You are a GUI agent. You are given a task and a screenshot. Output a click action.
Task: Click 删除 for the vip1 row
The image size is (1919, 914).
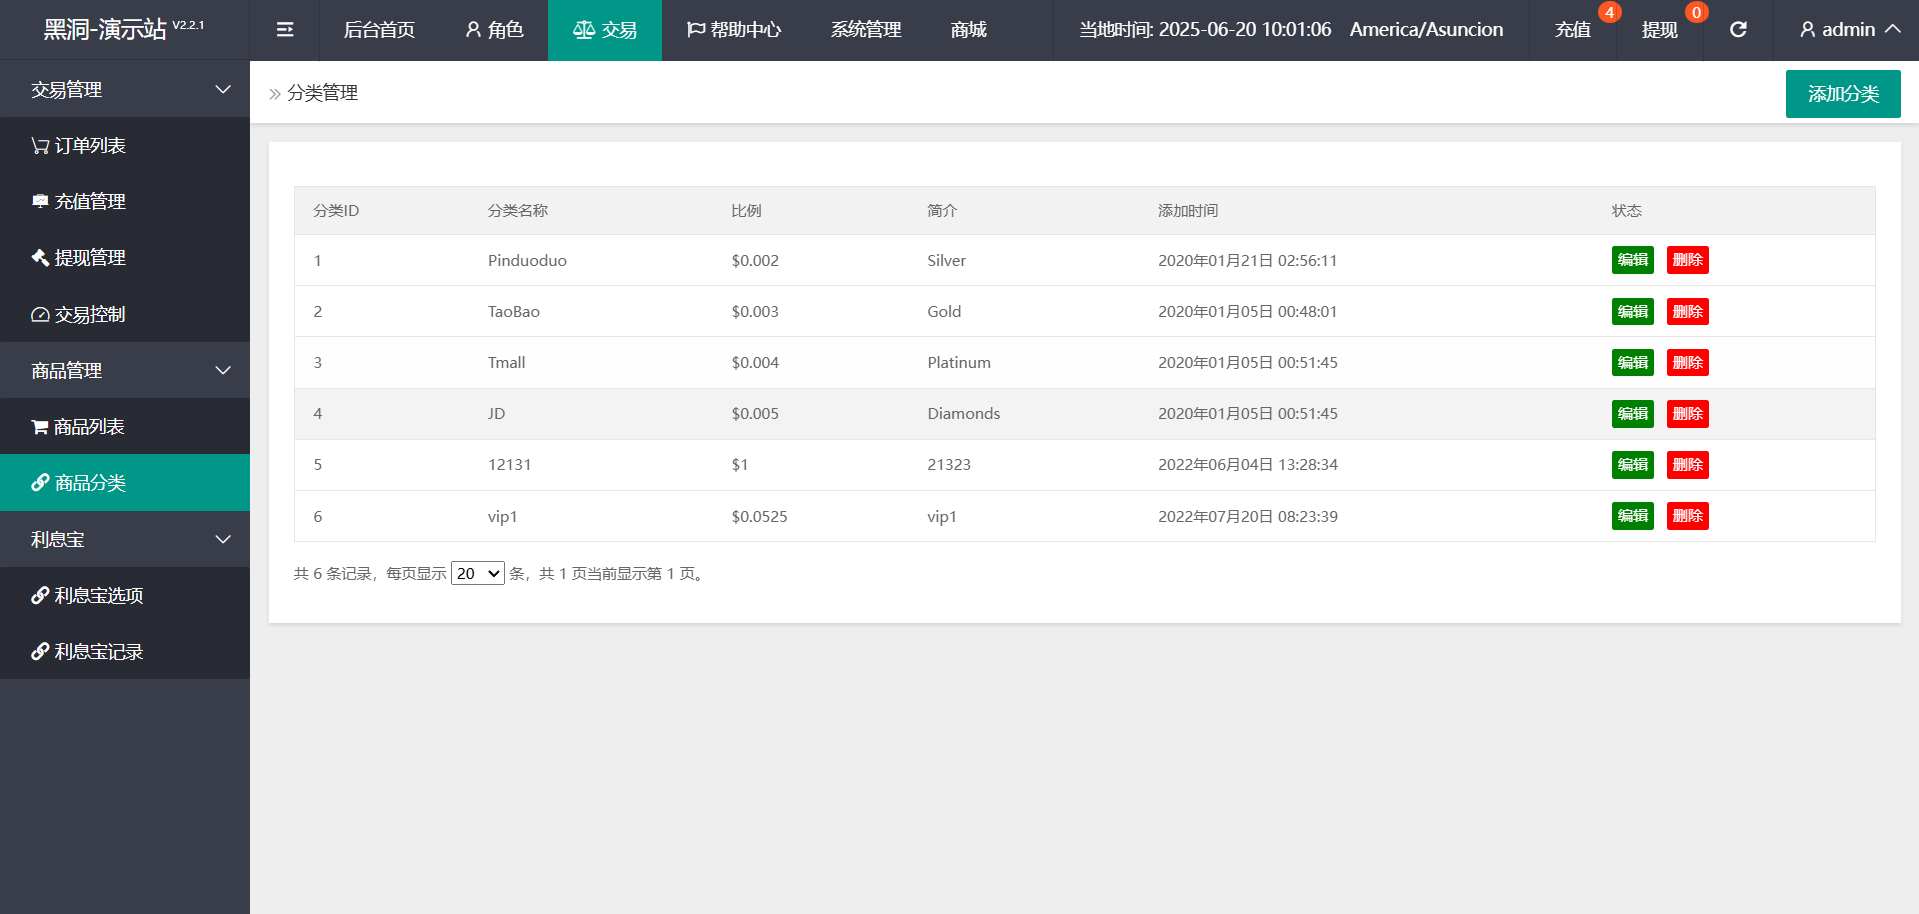pyautogui.click(x=1688, y=516)
